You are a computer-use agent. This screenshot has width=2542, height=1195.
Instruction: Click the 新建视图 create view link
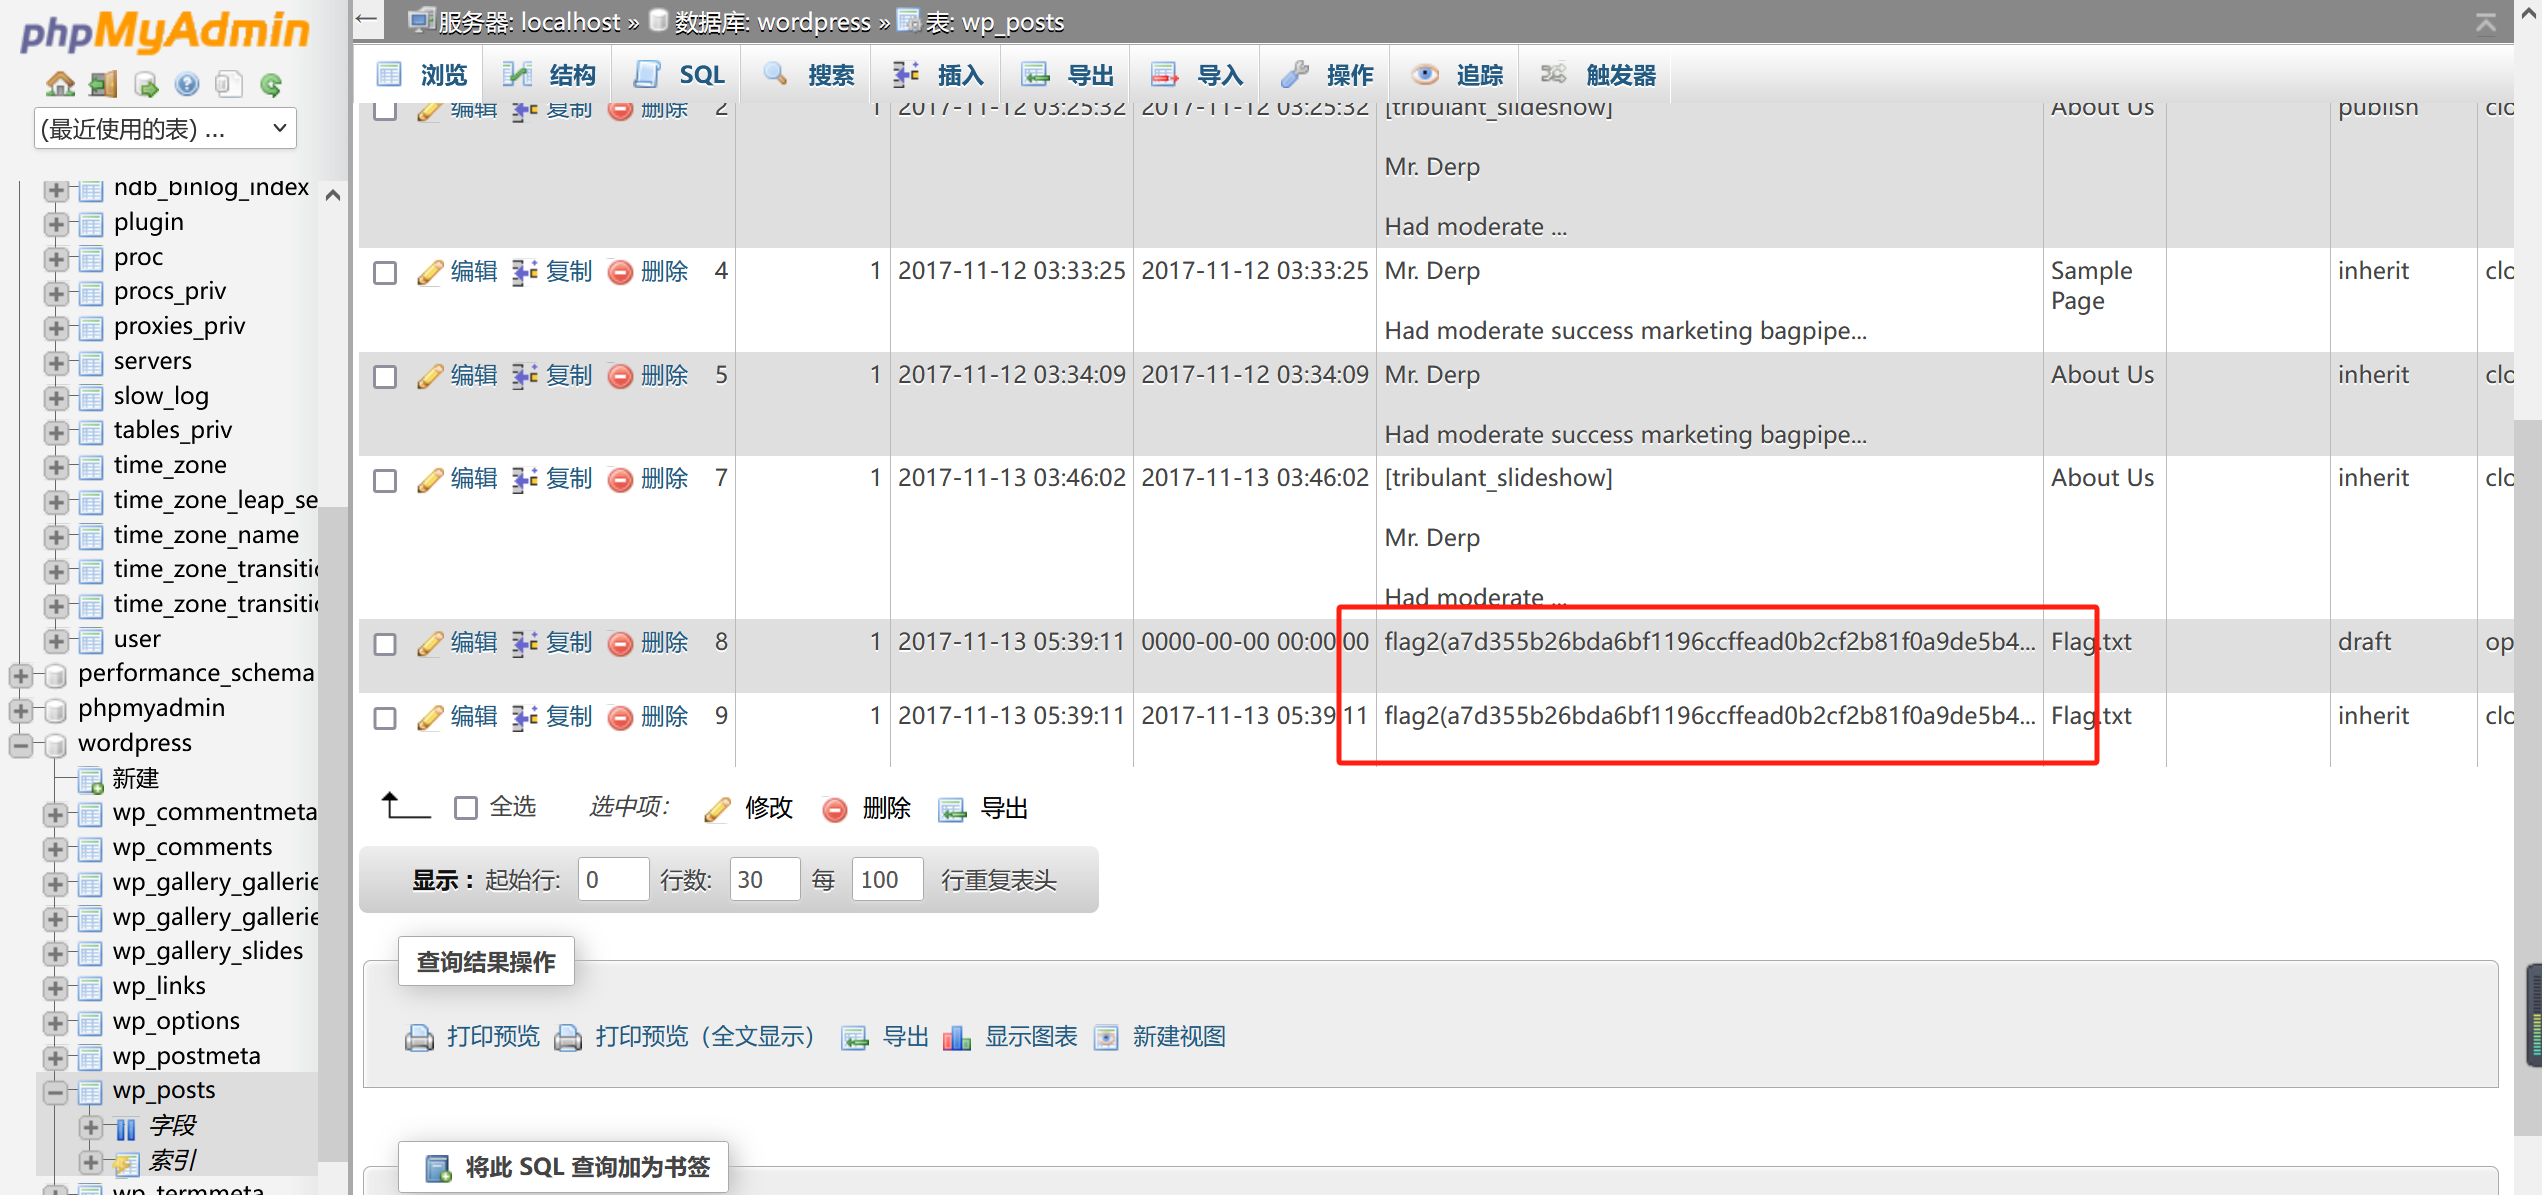click(x=1178, y=1038)
